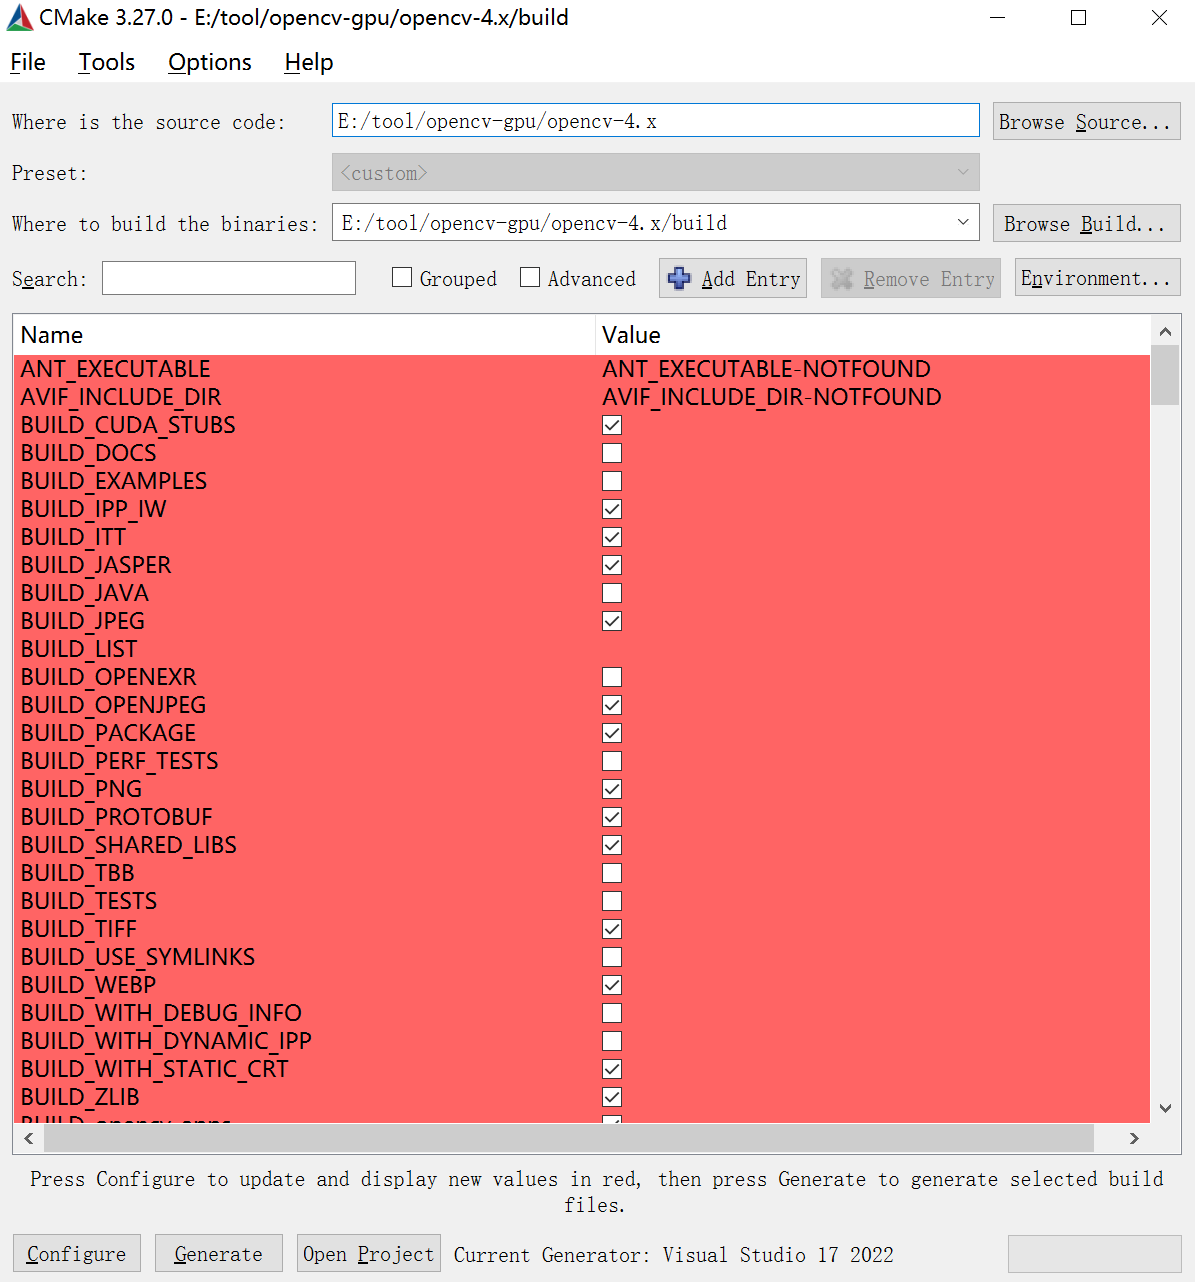Click the Configure button
This screenshot has width=1195, height=1282.
[x=77, y=1254]
